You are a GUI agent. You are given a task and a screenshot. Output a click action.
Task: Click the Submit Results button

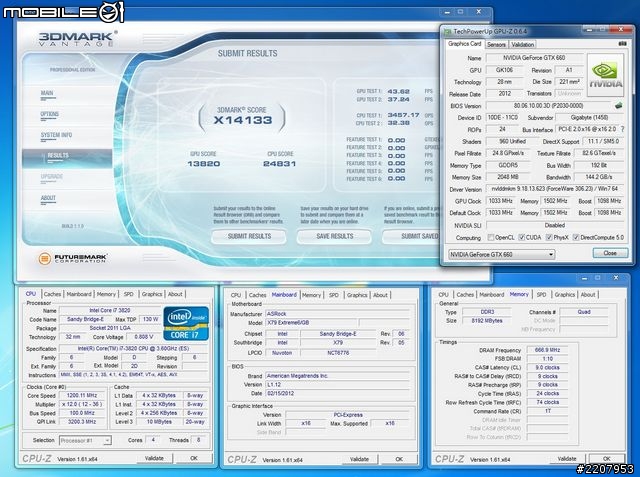tap(249, 236)
